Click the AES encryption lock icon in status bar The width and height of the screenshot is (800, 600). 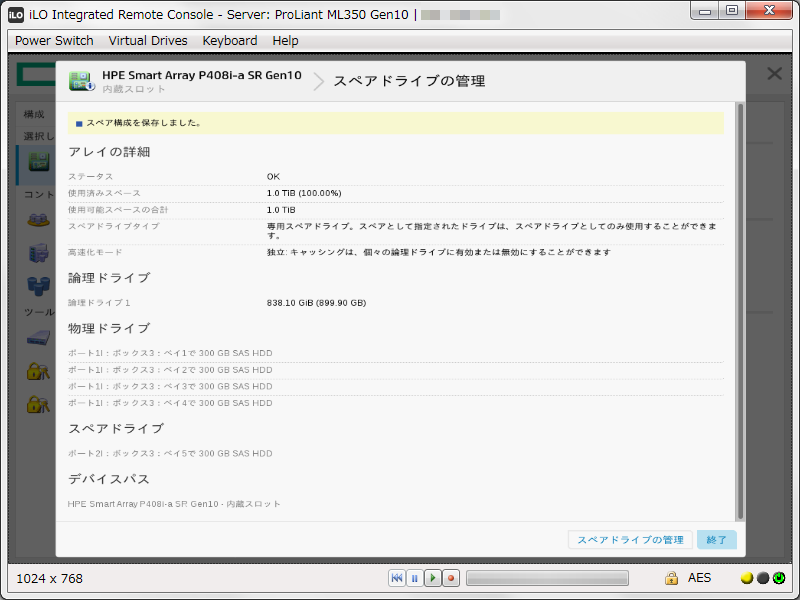coord(672,577)
